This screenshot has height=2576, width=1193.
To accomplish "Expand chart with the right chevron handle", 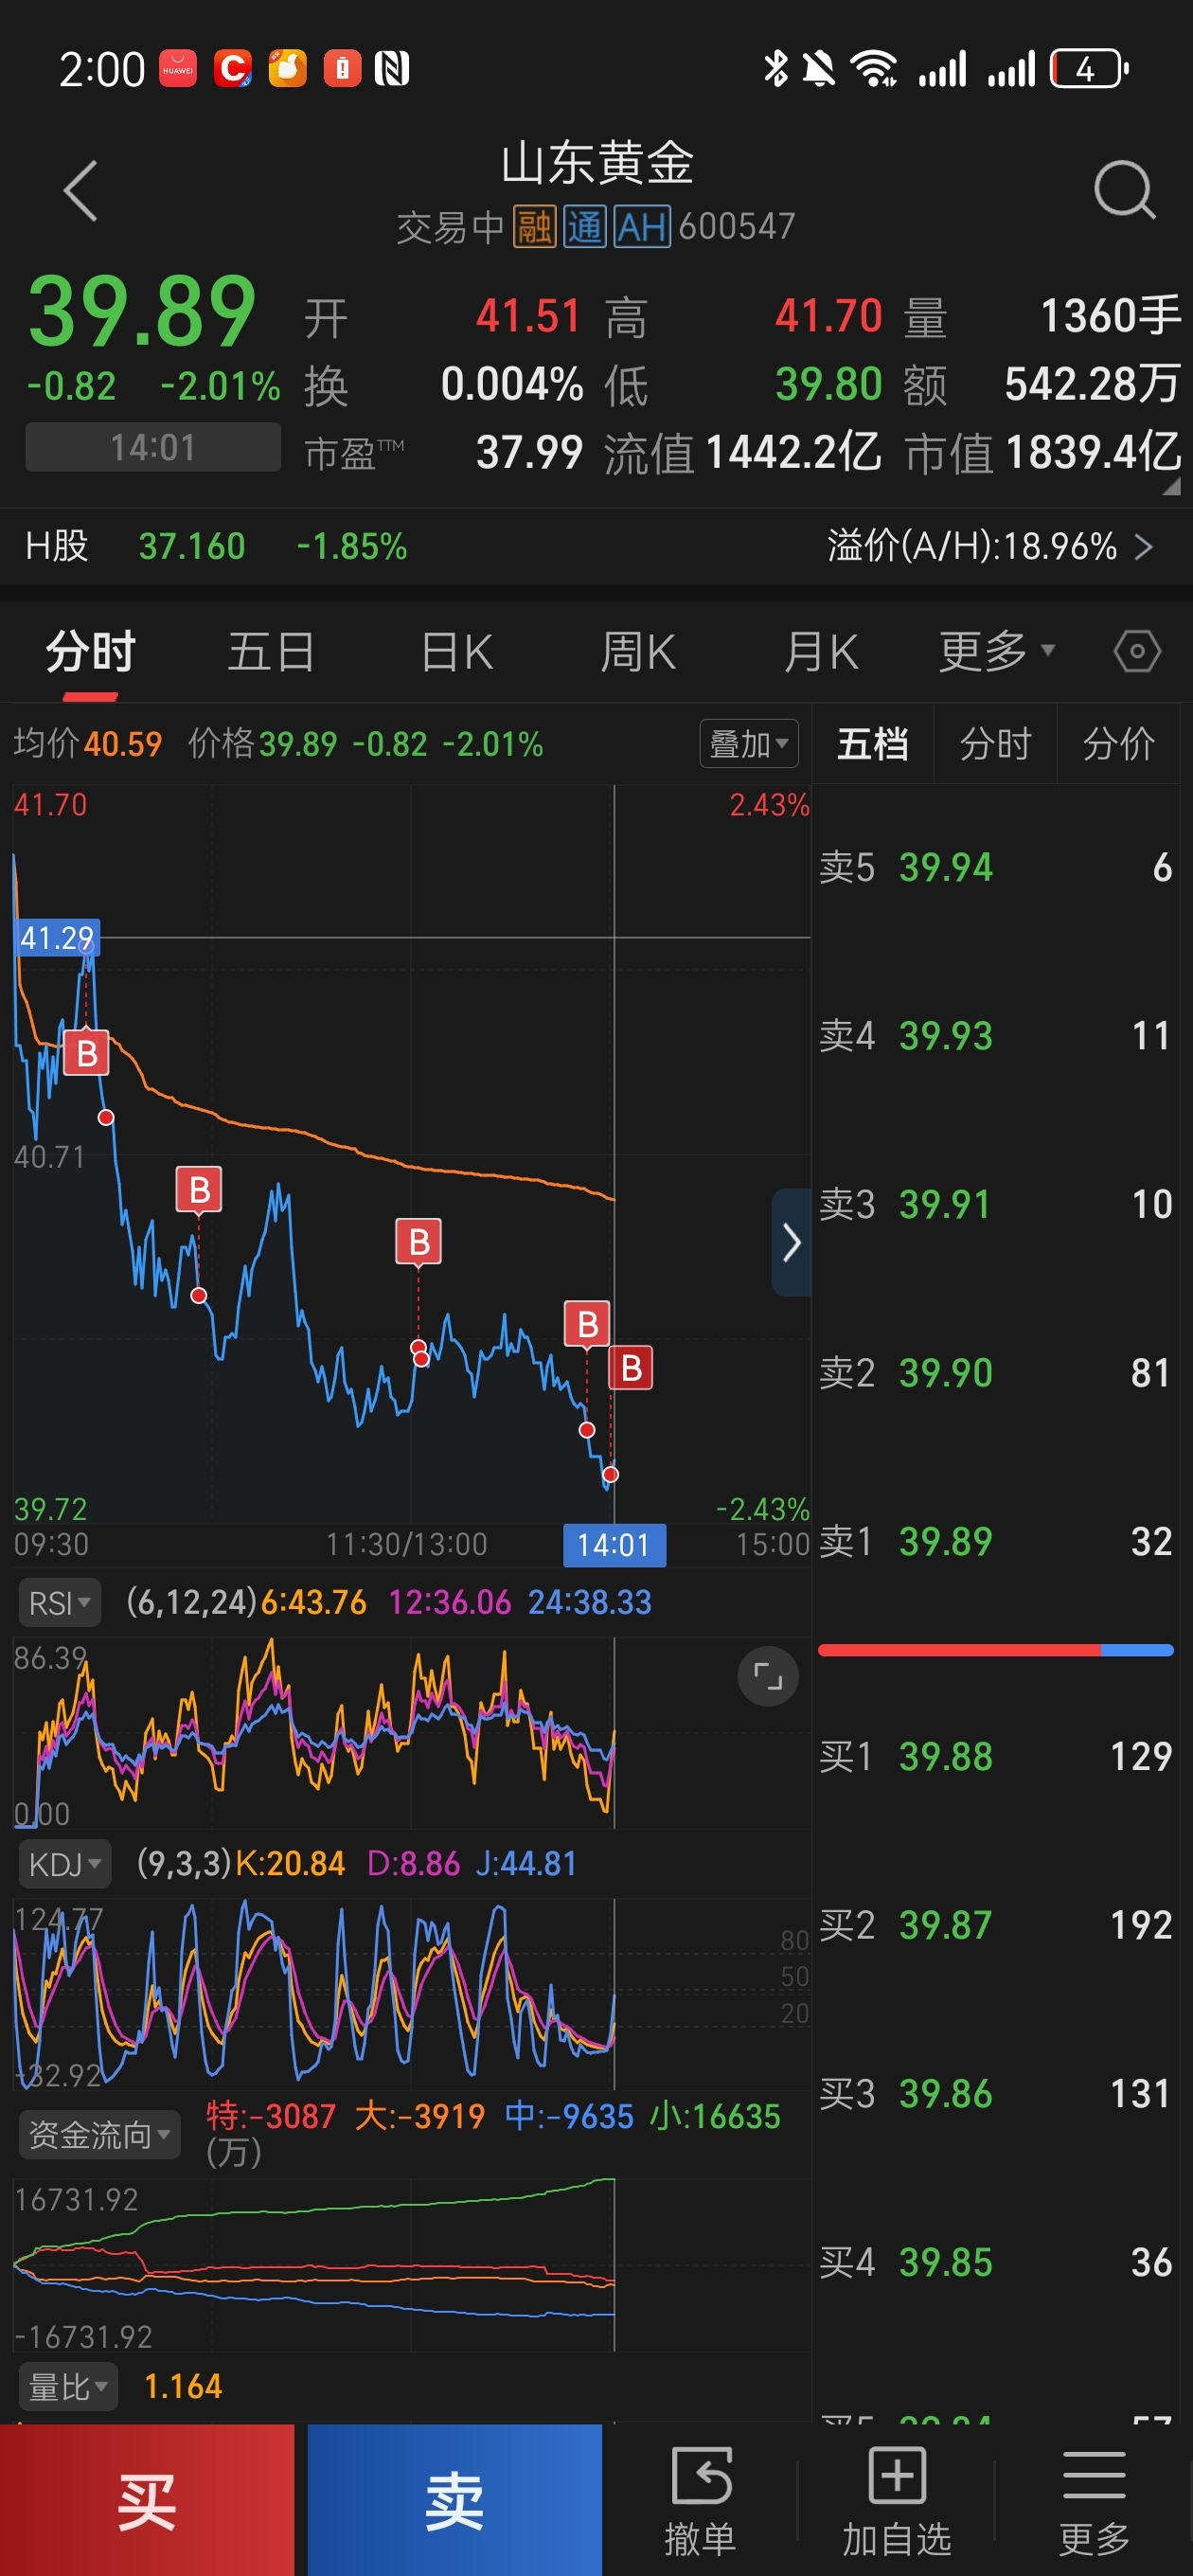I will point(791,1242).
